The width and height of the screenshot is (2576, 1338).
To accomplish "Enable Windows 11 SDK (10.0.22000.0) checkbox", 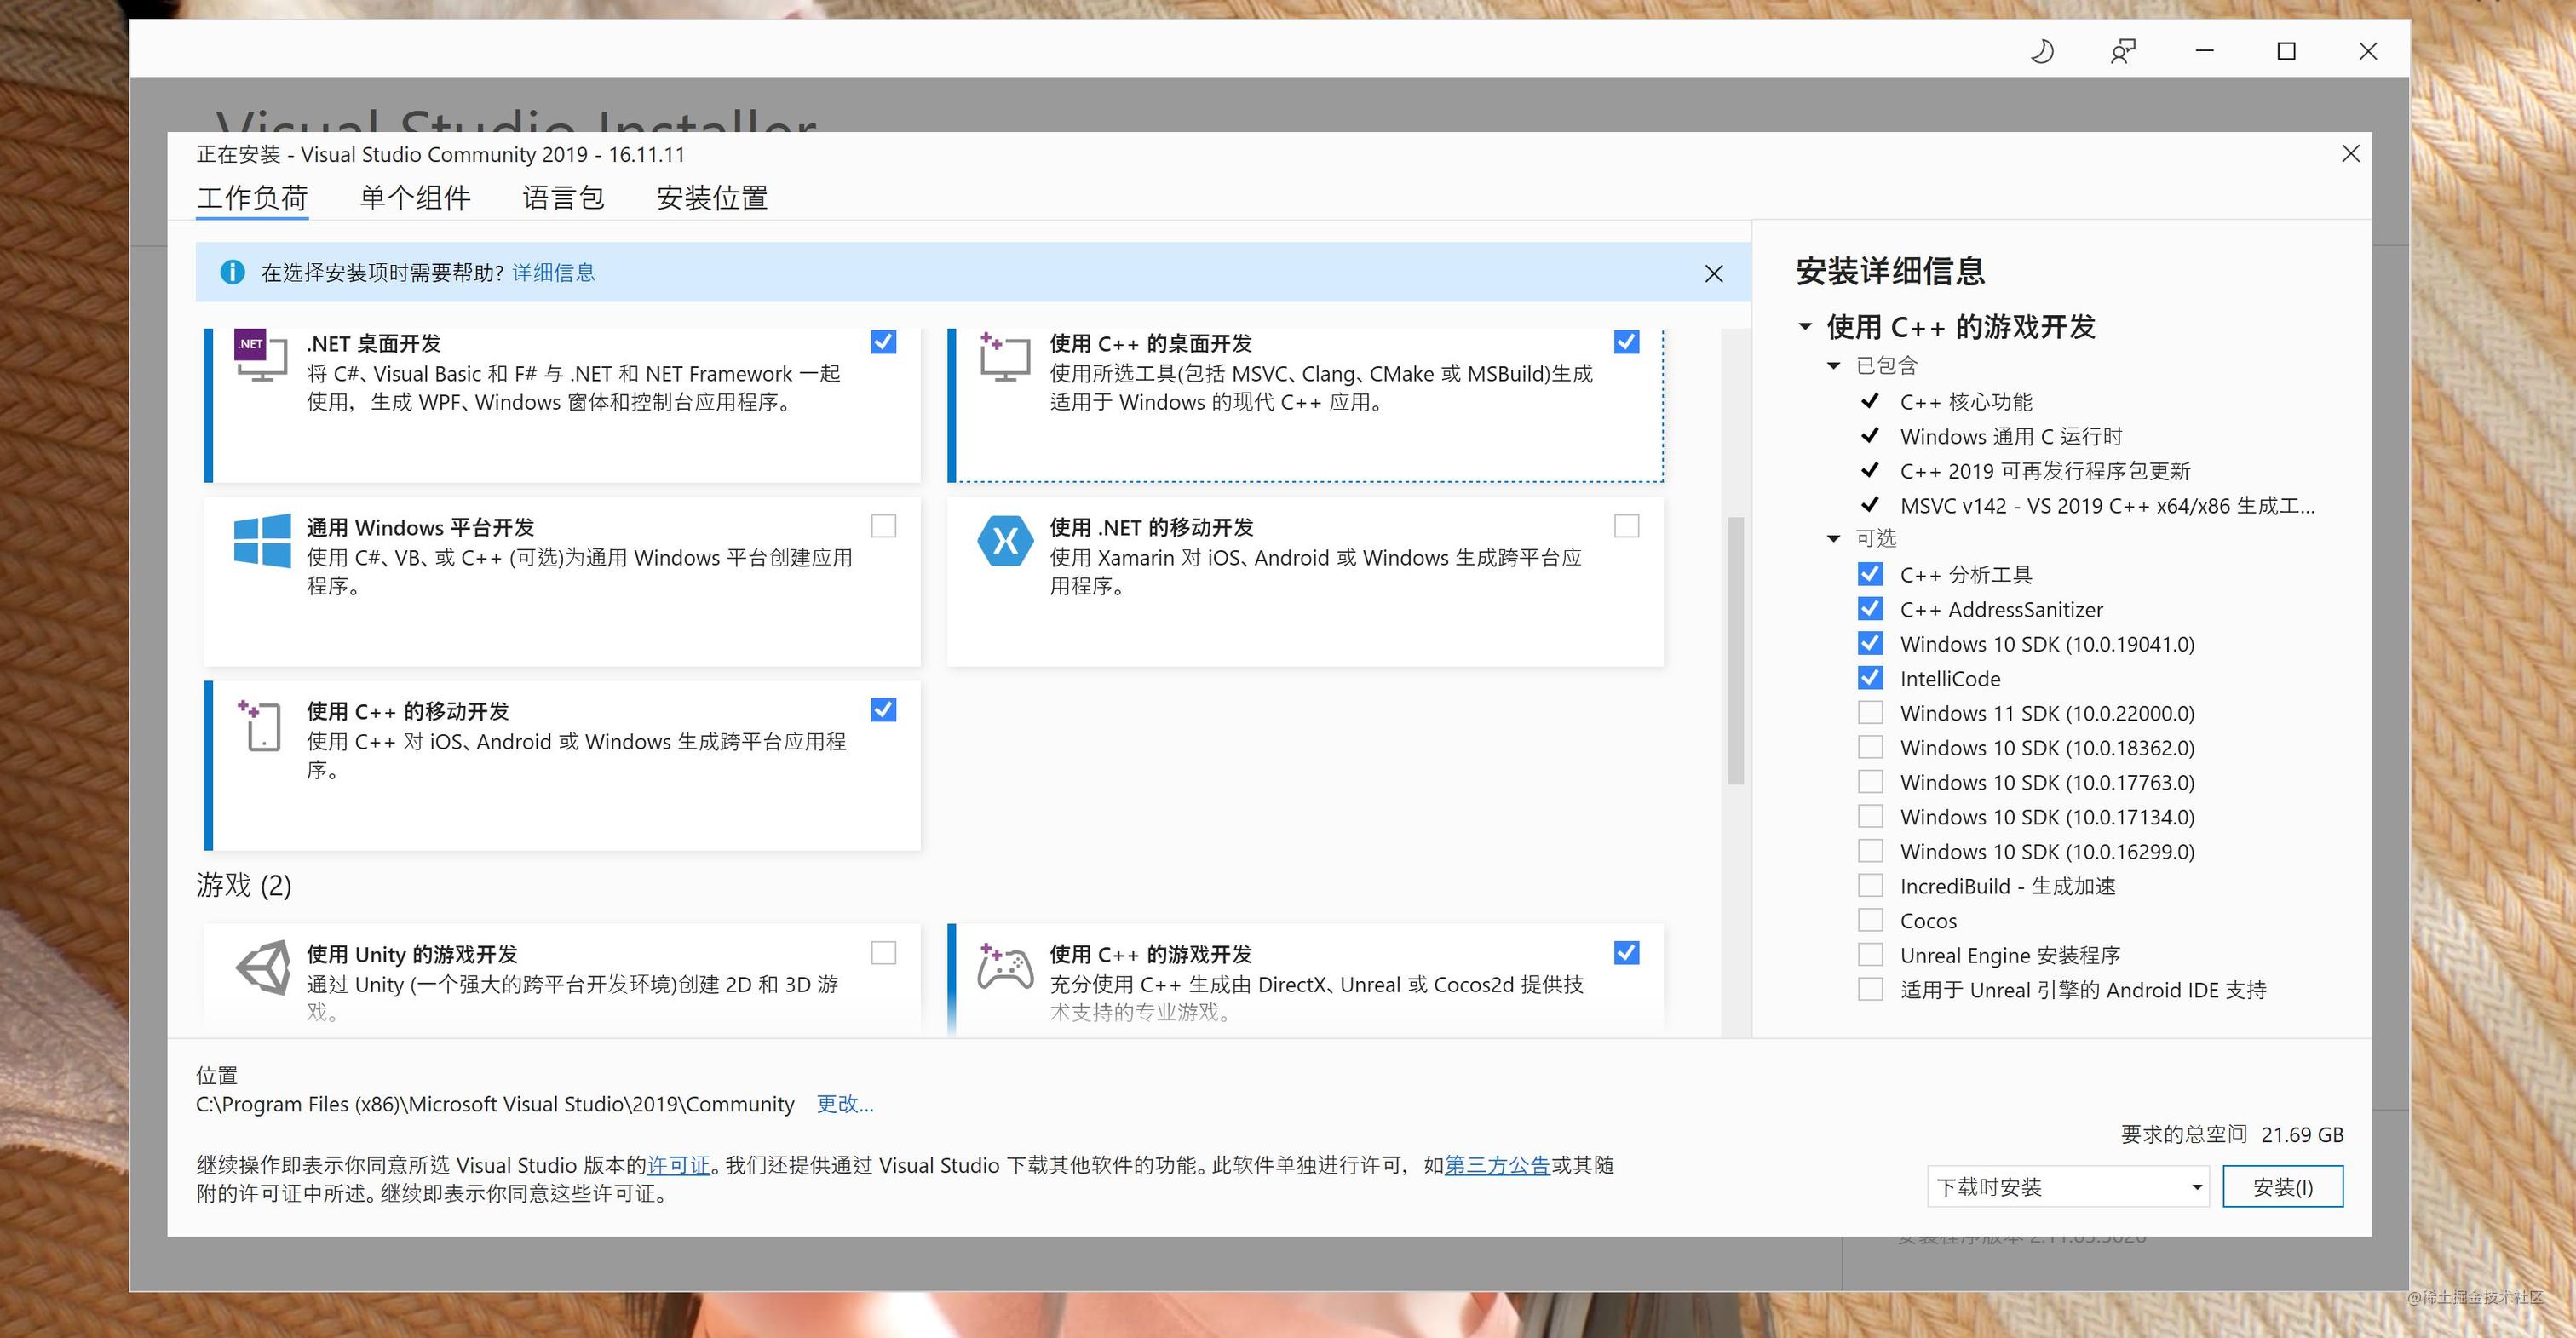I will (x=1870, y=713).
